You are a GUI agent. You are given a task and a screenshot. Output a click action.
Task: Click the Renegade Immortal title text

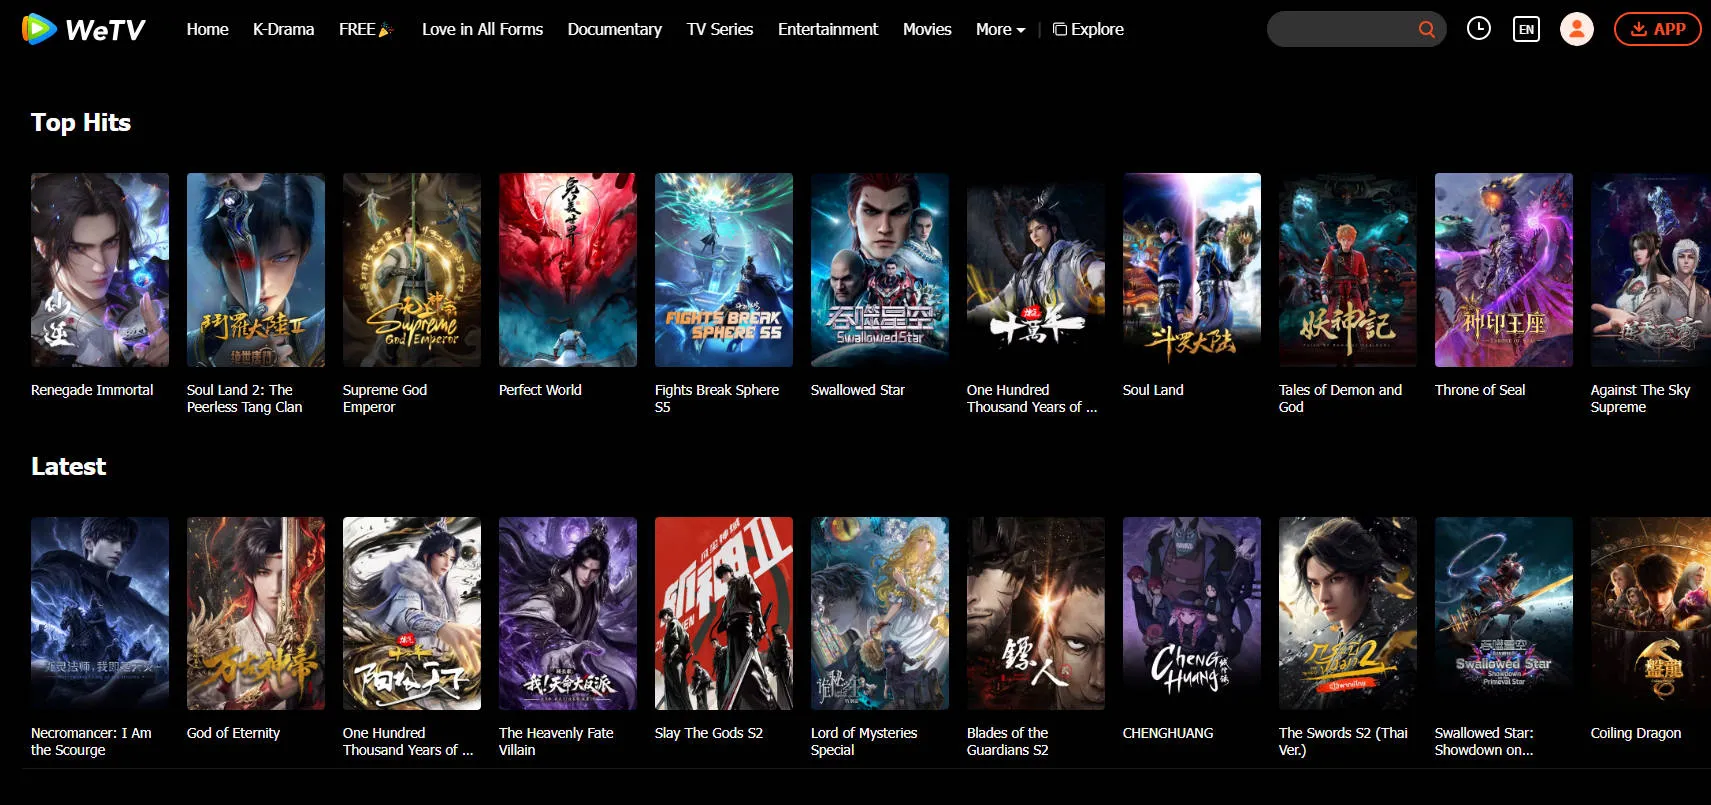pos(92,390)
